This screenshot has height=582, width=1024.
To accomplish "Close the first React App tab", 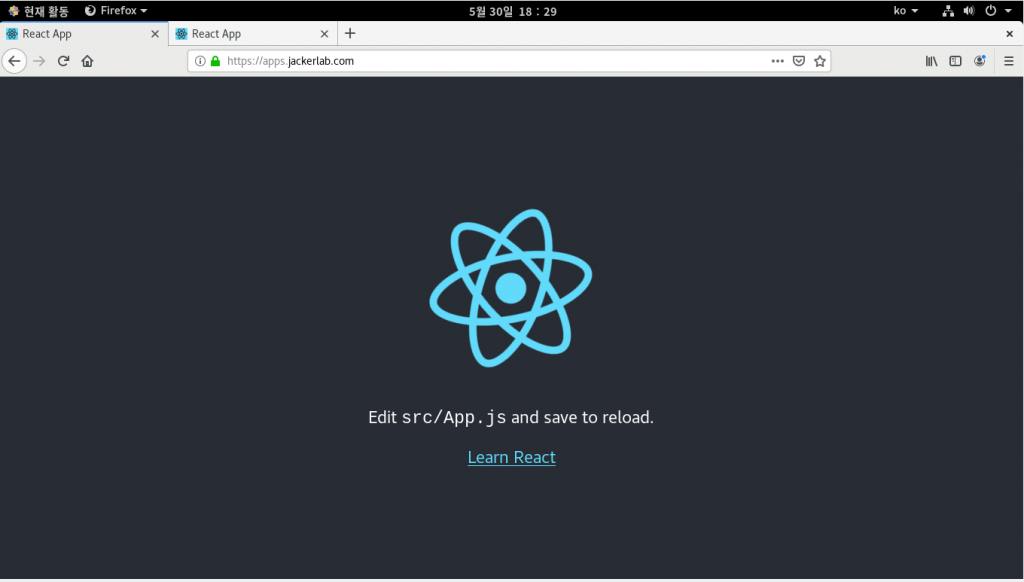I will click(x=155, y=34).
